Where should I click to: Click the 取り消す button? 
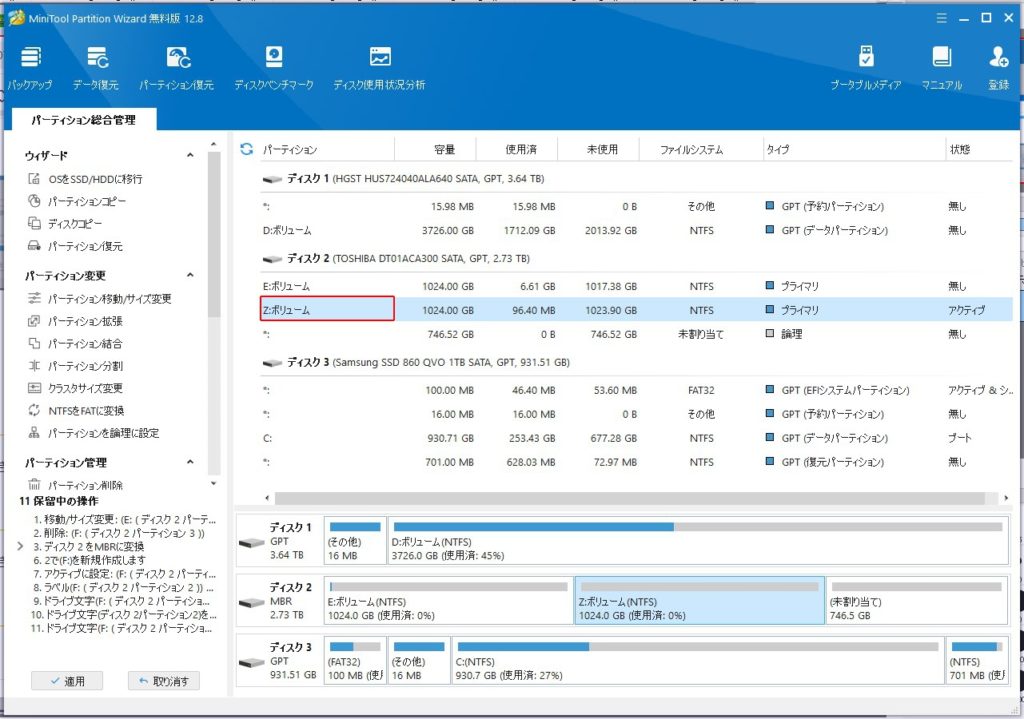164,681
